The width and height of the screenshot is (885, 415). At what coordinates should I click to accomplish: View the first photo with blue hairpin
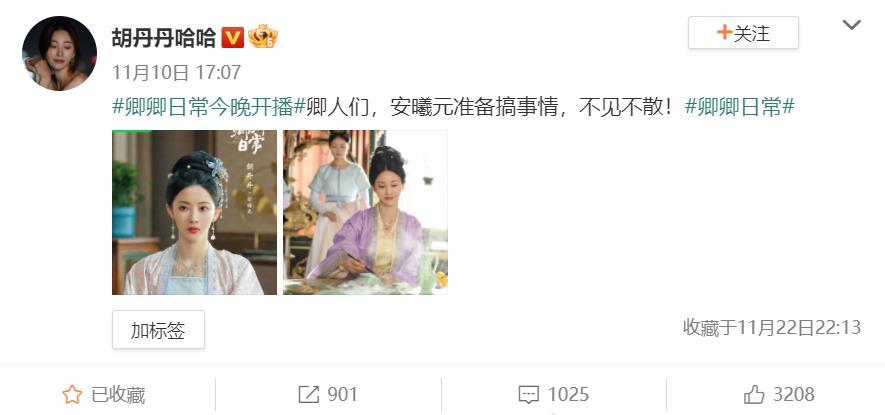[x=195, y=212]
